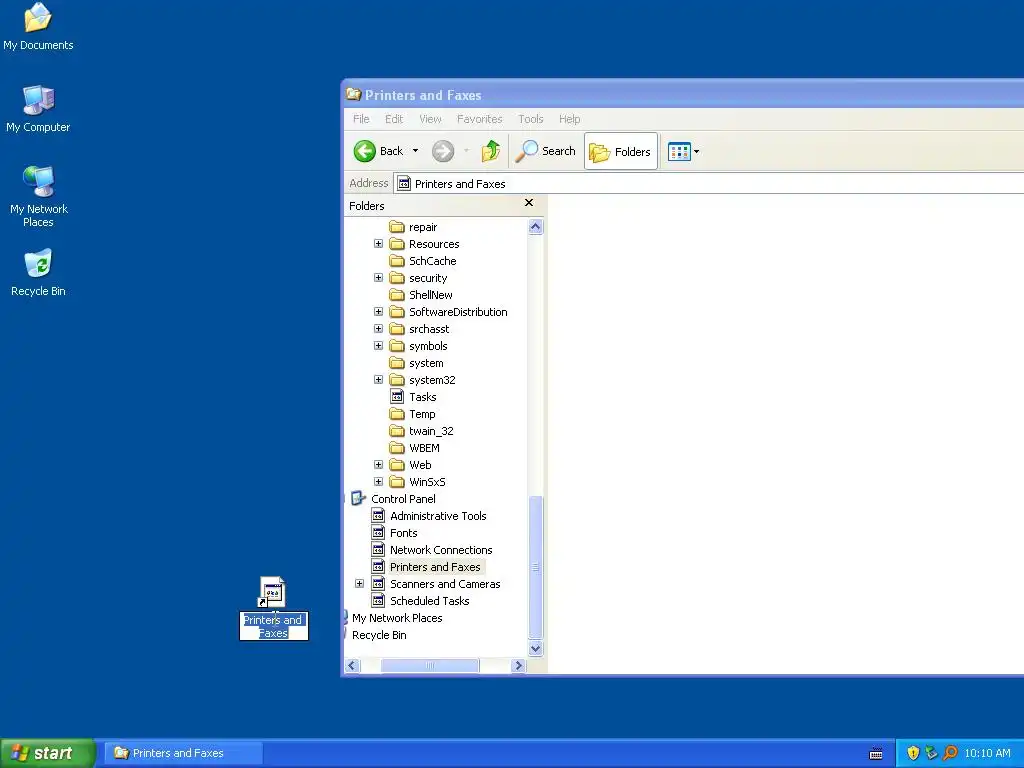This screenshot has height=768, width=1024.
Task: Open the Views dropdown button
Action: click(x=683, y=152)
